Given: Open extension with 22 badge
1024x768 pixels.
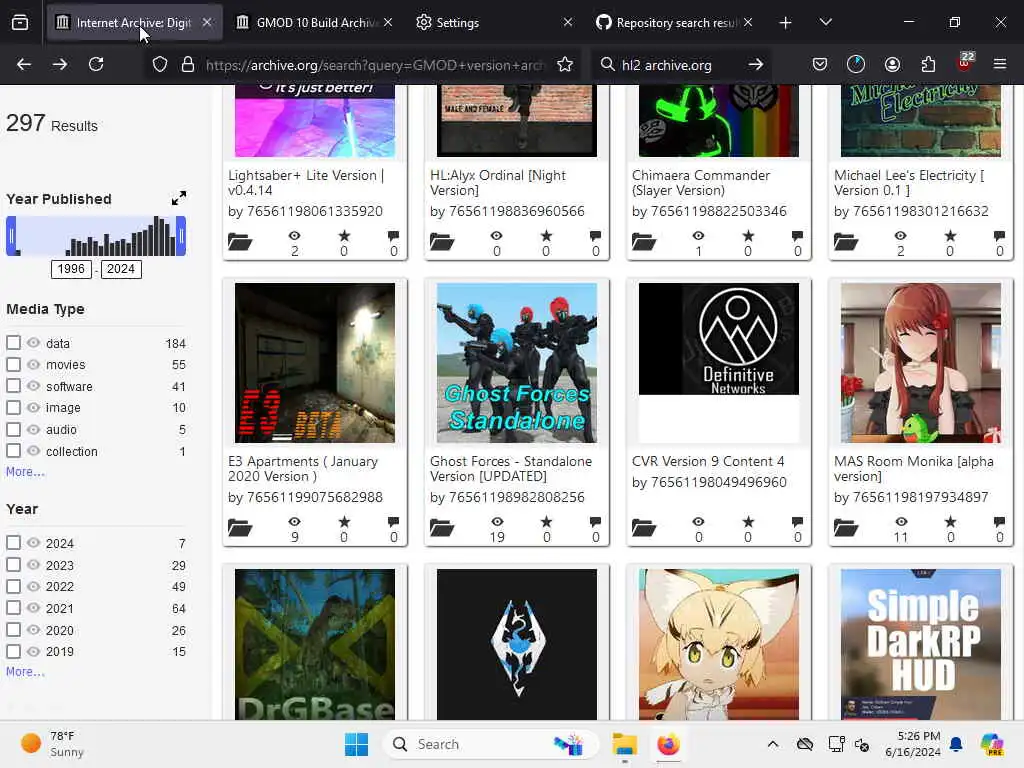Looking at the screenshot, I should click(965, 63).
